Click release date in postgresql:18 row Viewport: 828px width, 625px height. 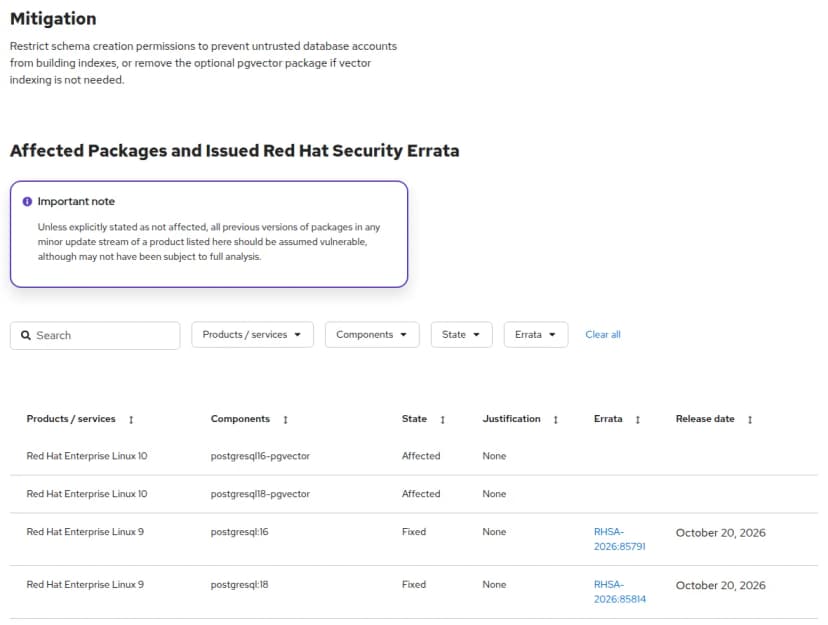720,586
